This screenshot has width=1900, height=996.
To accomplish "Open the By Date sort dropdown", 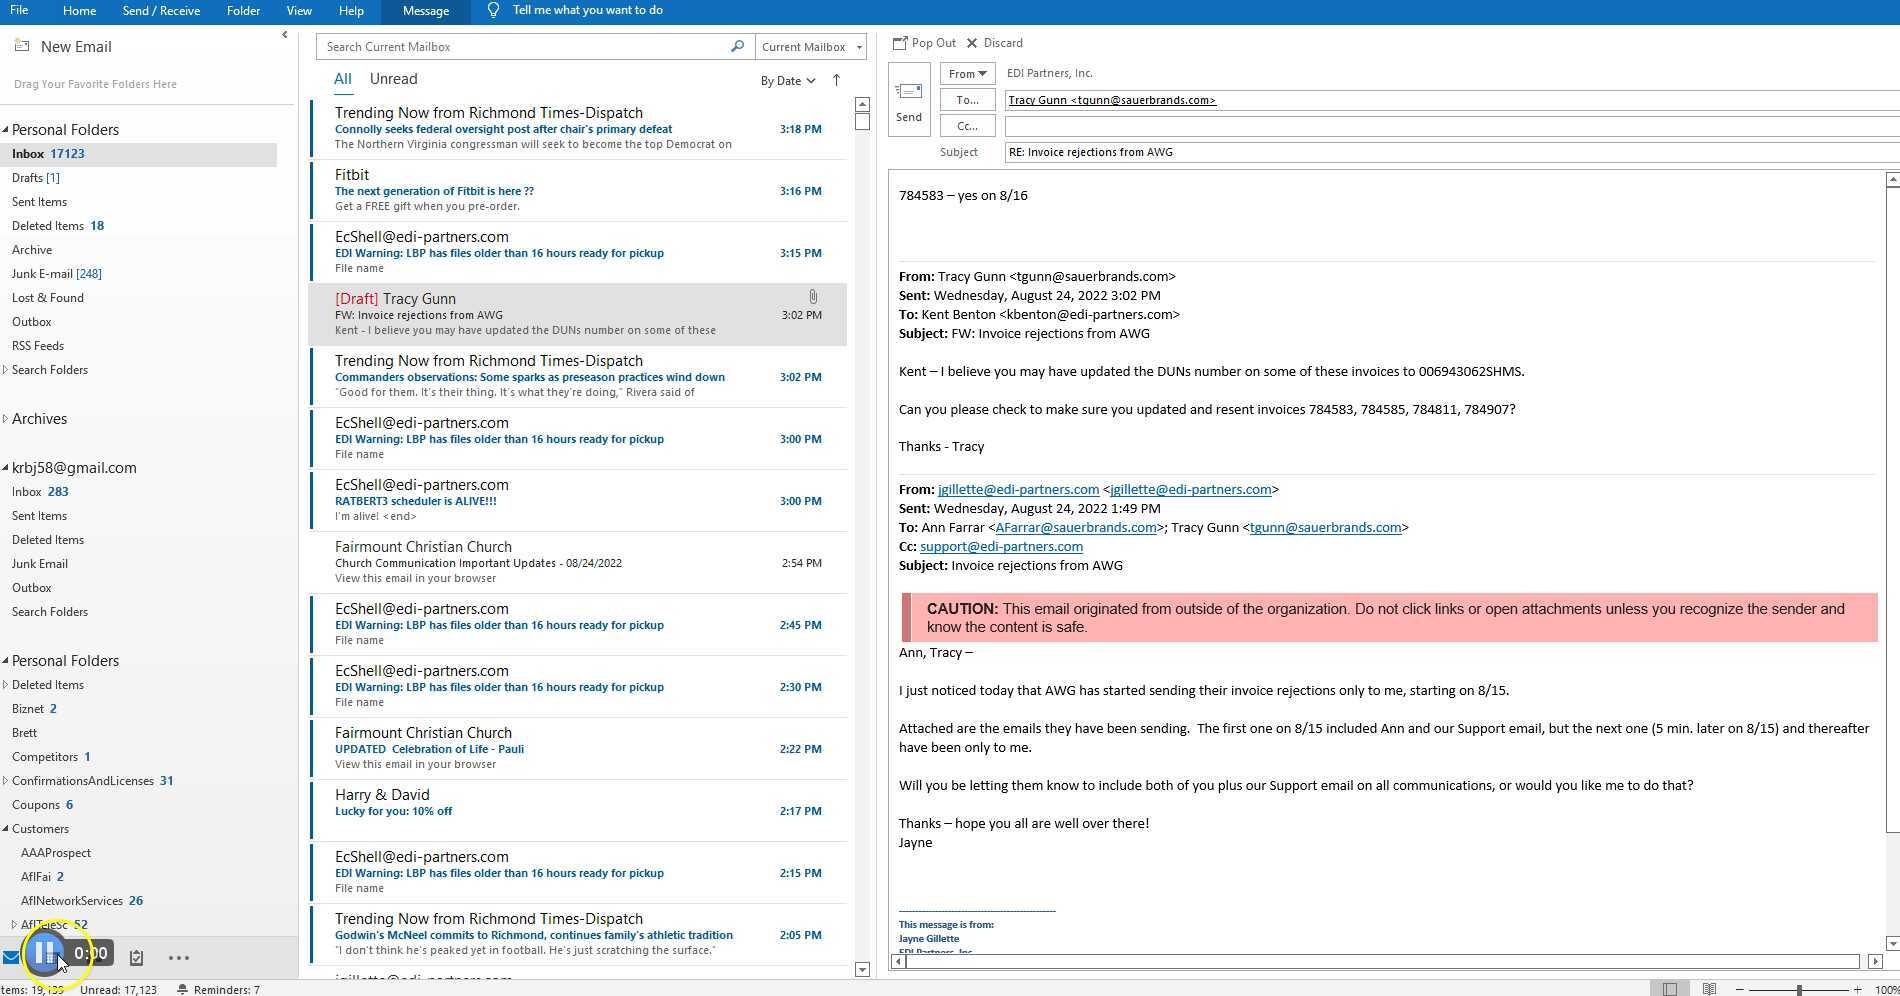I will [x=787, y=80].
